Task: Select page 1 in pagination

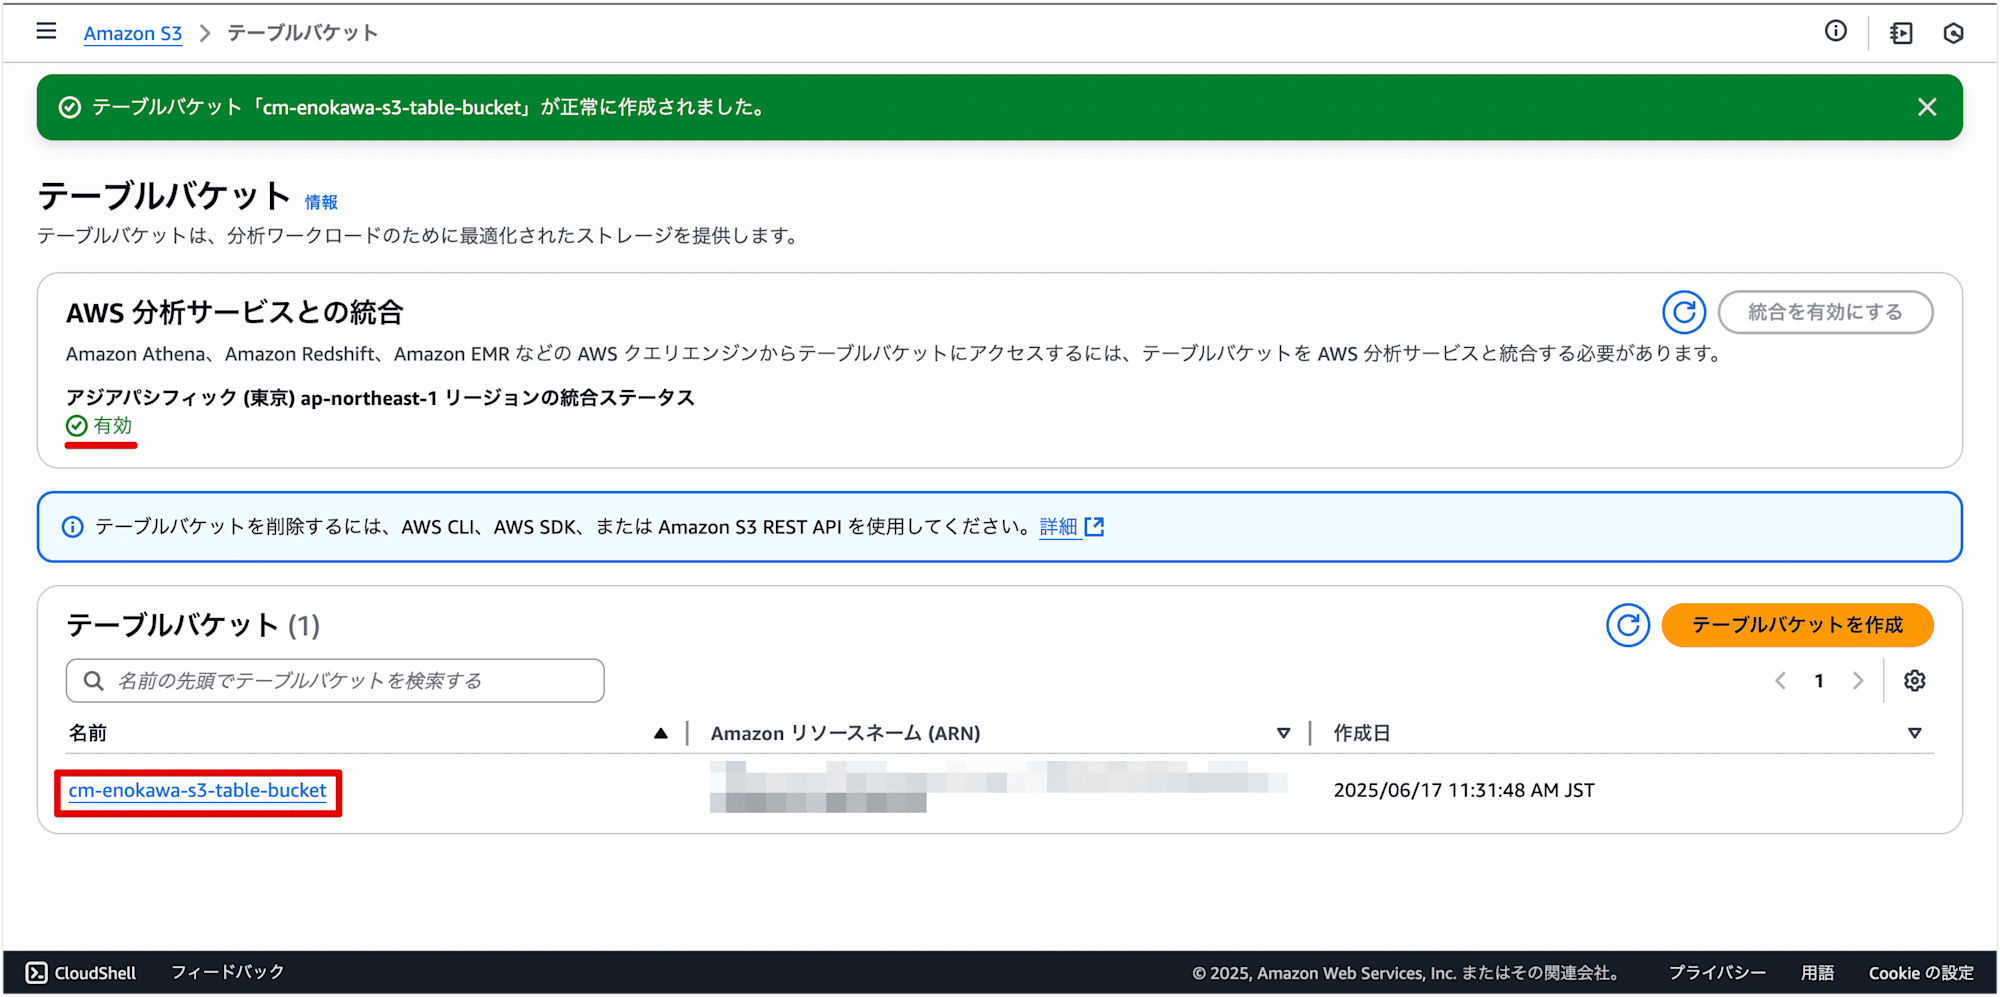Action: (x=1819, y=681)
